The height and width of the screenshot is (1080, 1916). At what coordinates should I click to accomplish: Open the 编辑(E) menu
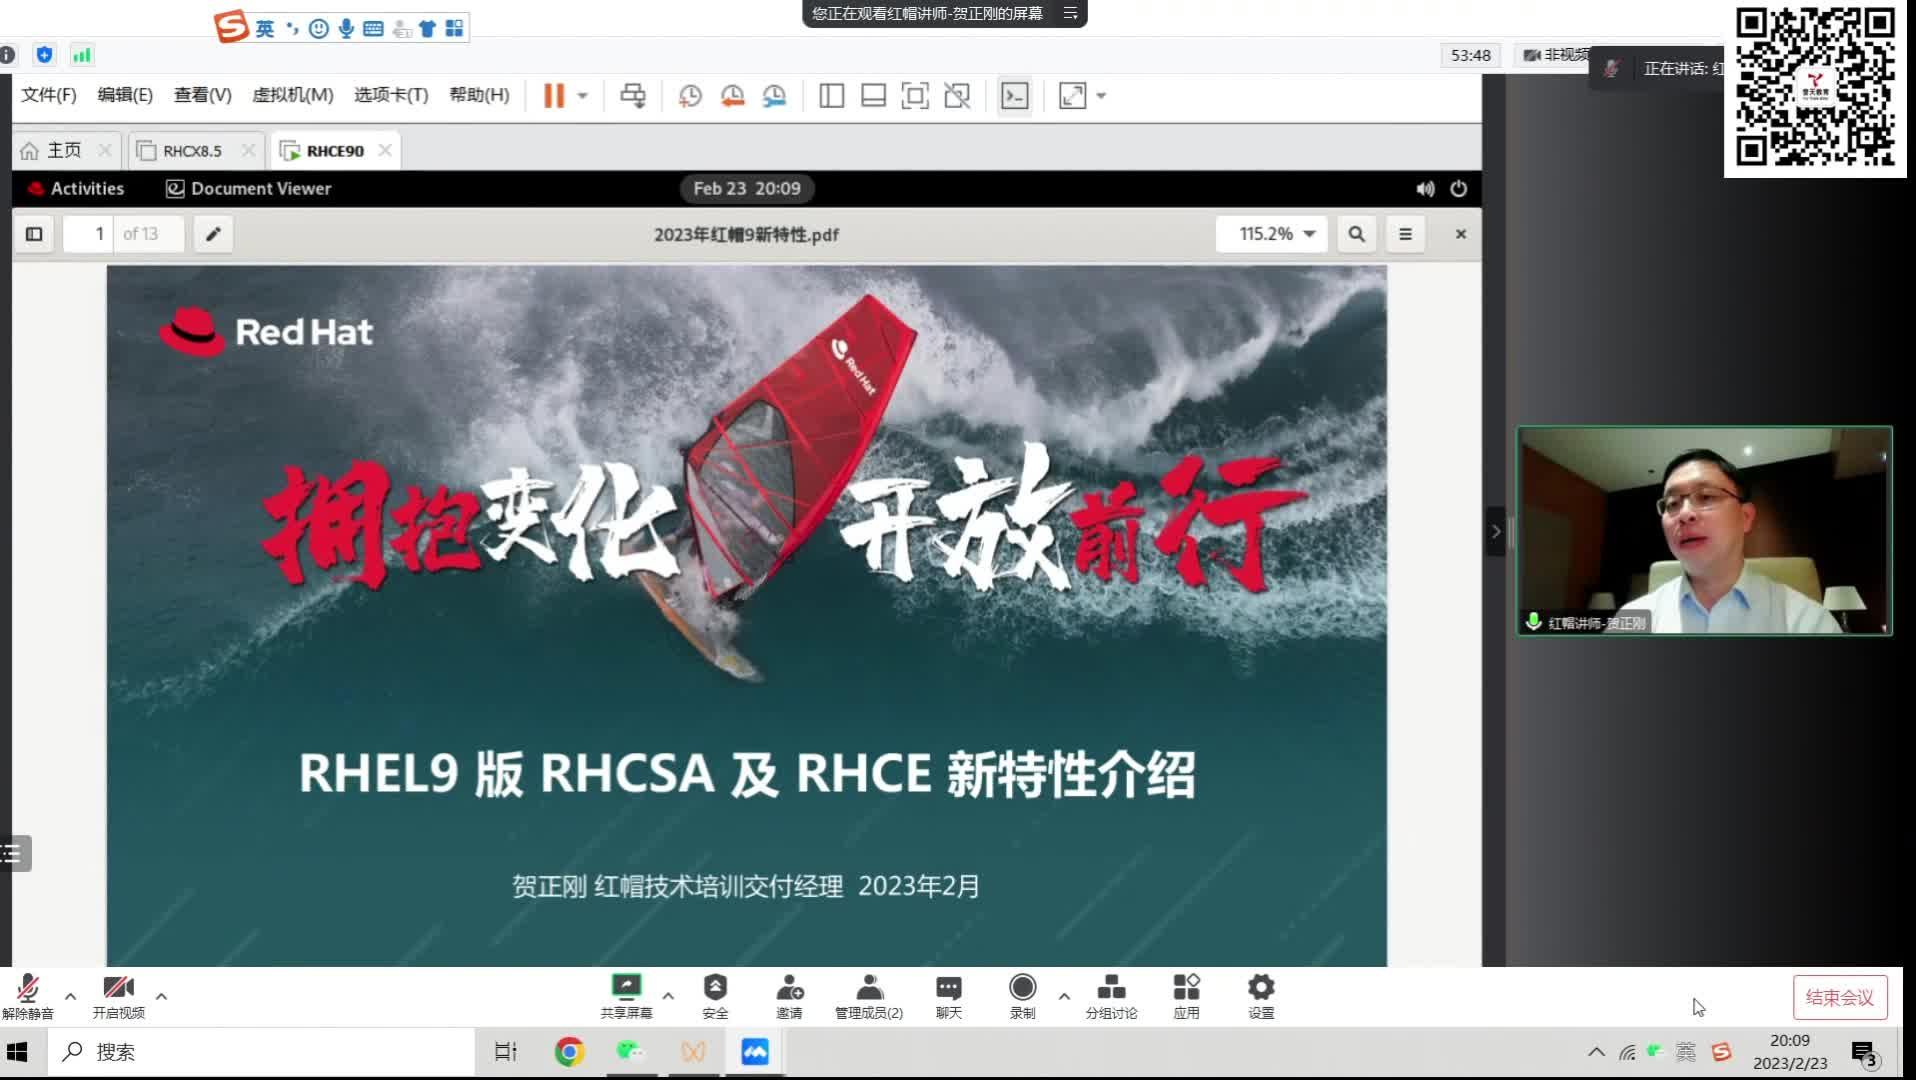coord(125,95)
